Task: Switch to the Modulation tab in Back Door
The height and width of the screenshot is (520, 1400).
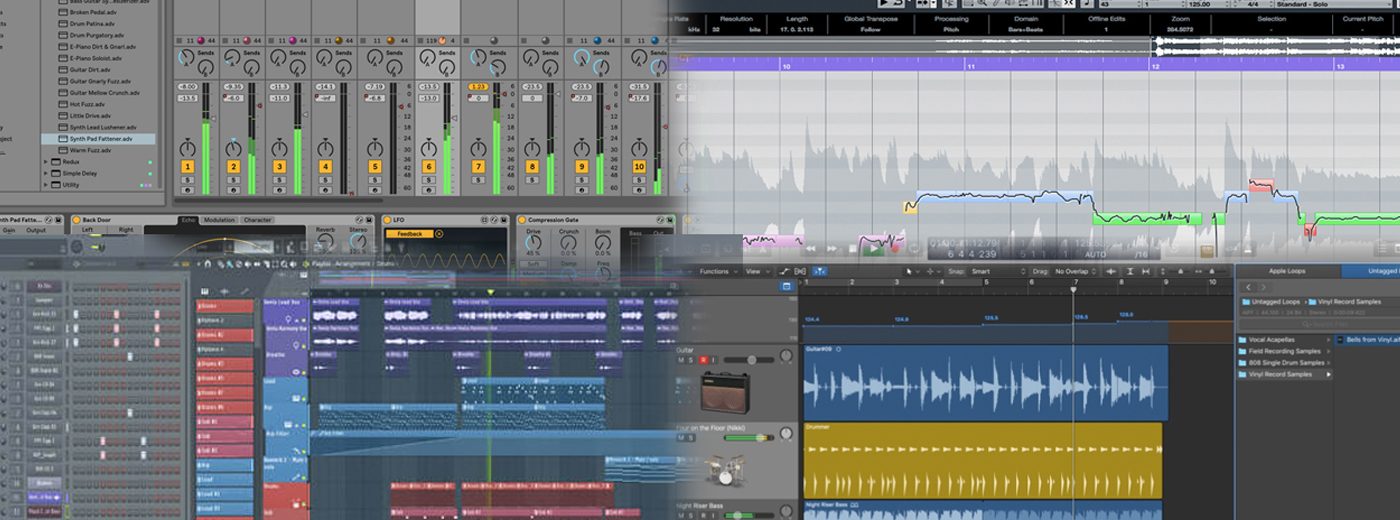Action: [x=219, y=220]
